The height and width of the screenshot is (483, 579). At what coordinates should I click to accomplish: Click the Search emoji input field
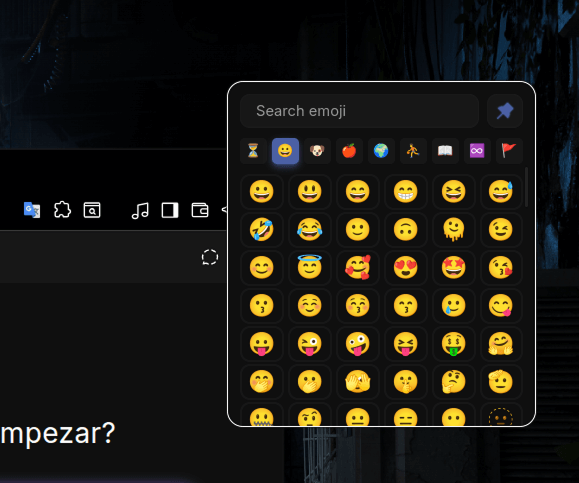[359, 111]
